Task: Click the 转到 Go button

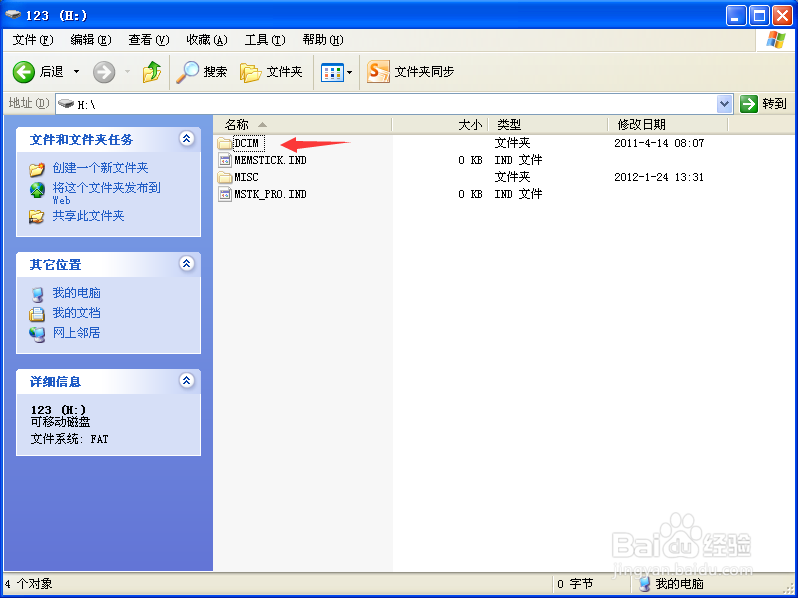Action: click(763, 104)
